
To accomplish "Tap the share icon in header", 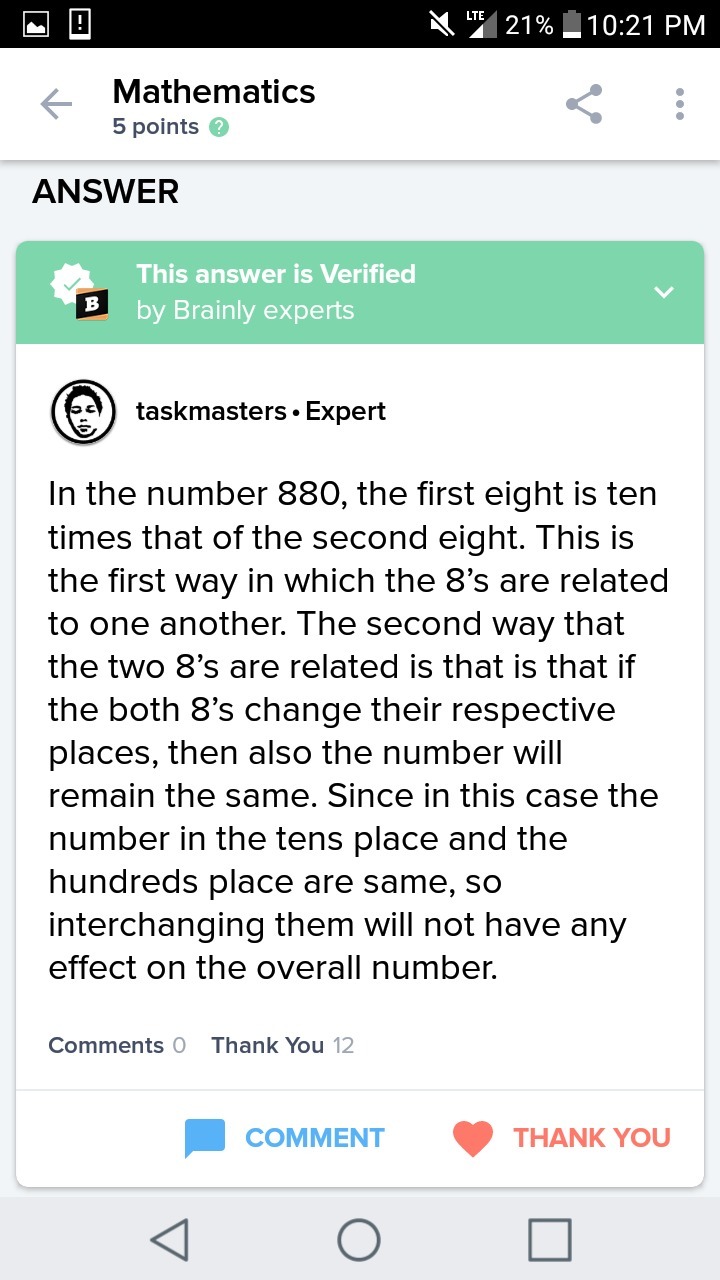I will point(584,104).
